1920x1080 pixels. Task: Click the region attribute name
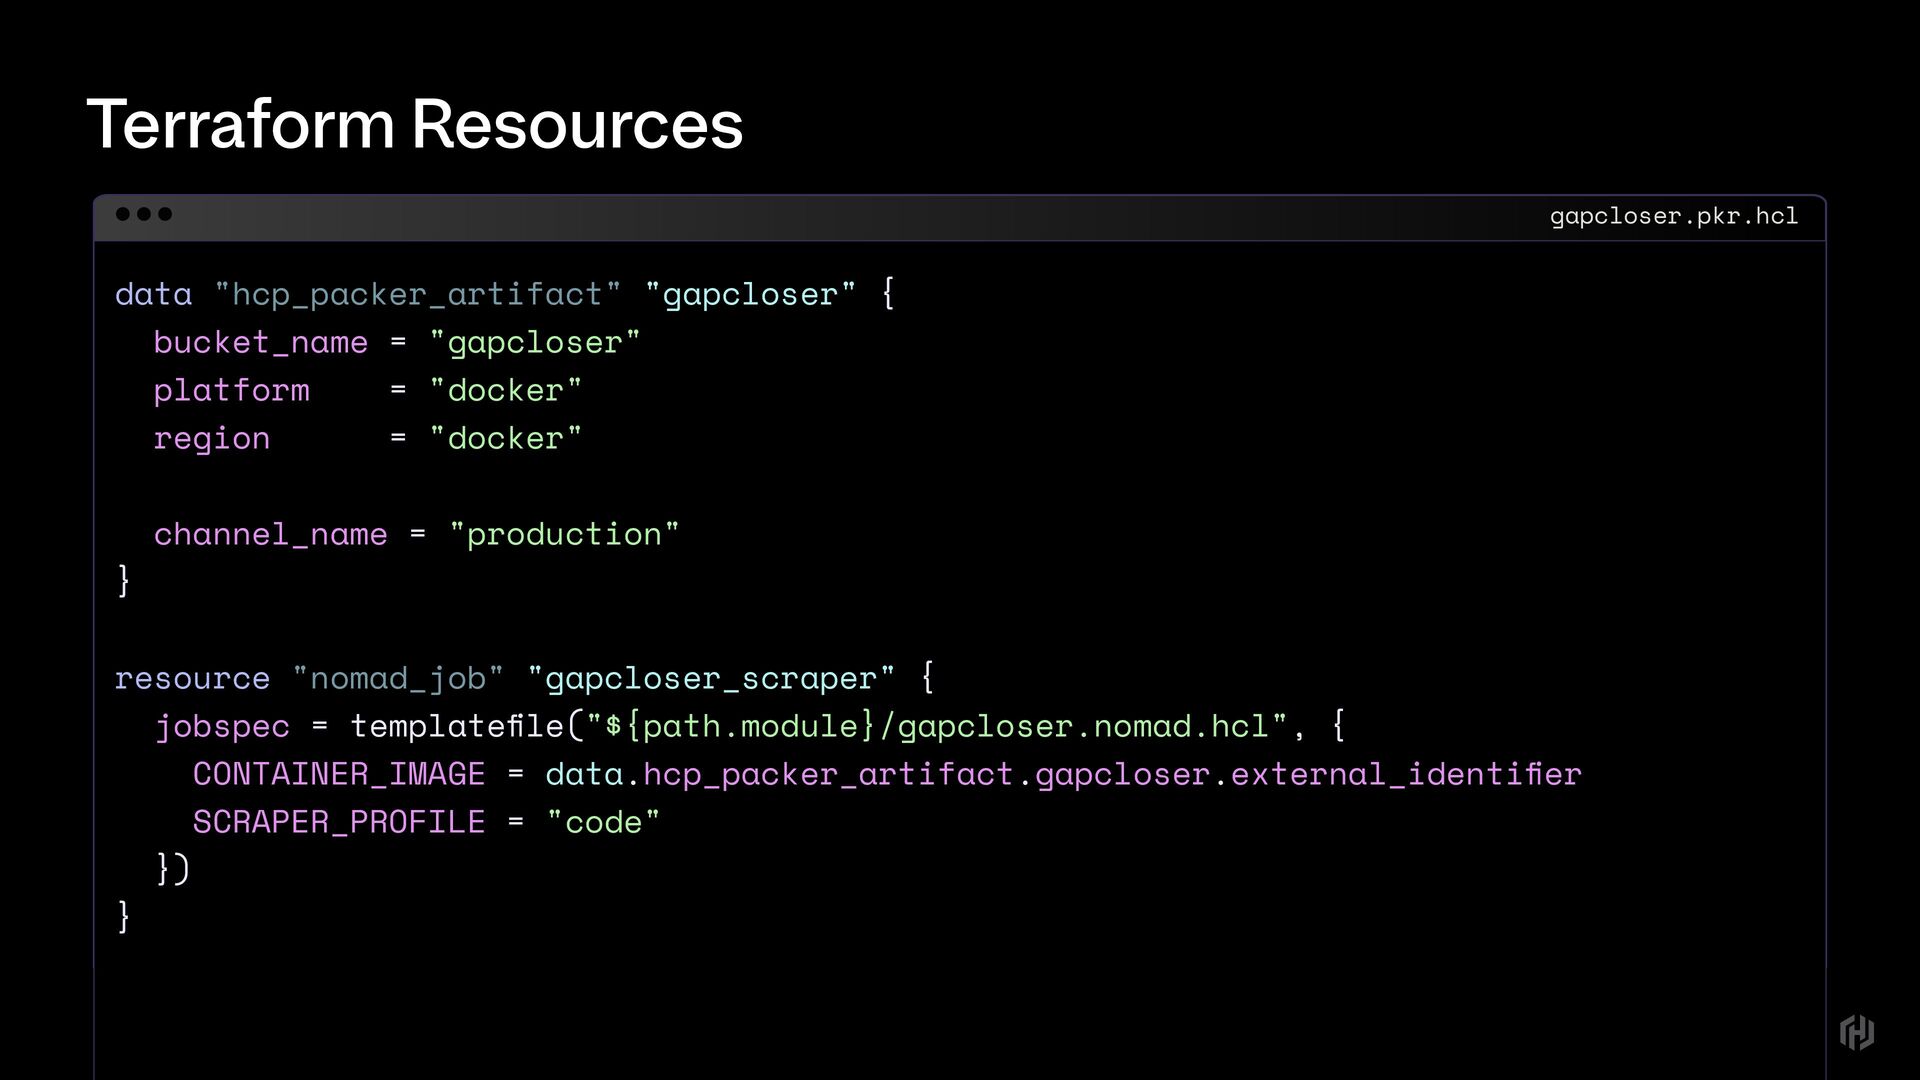pos(212,439)
